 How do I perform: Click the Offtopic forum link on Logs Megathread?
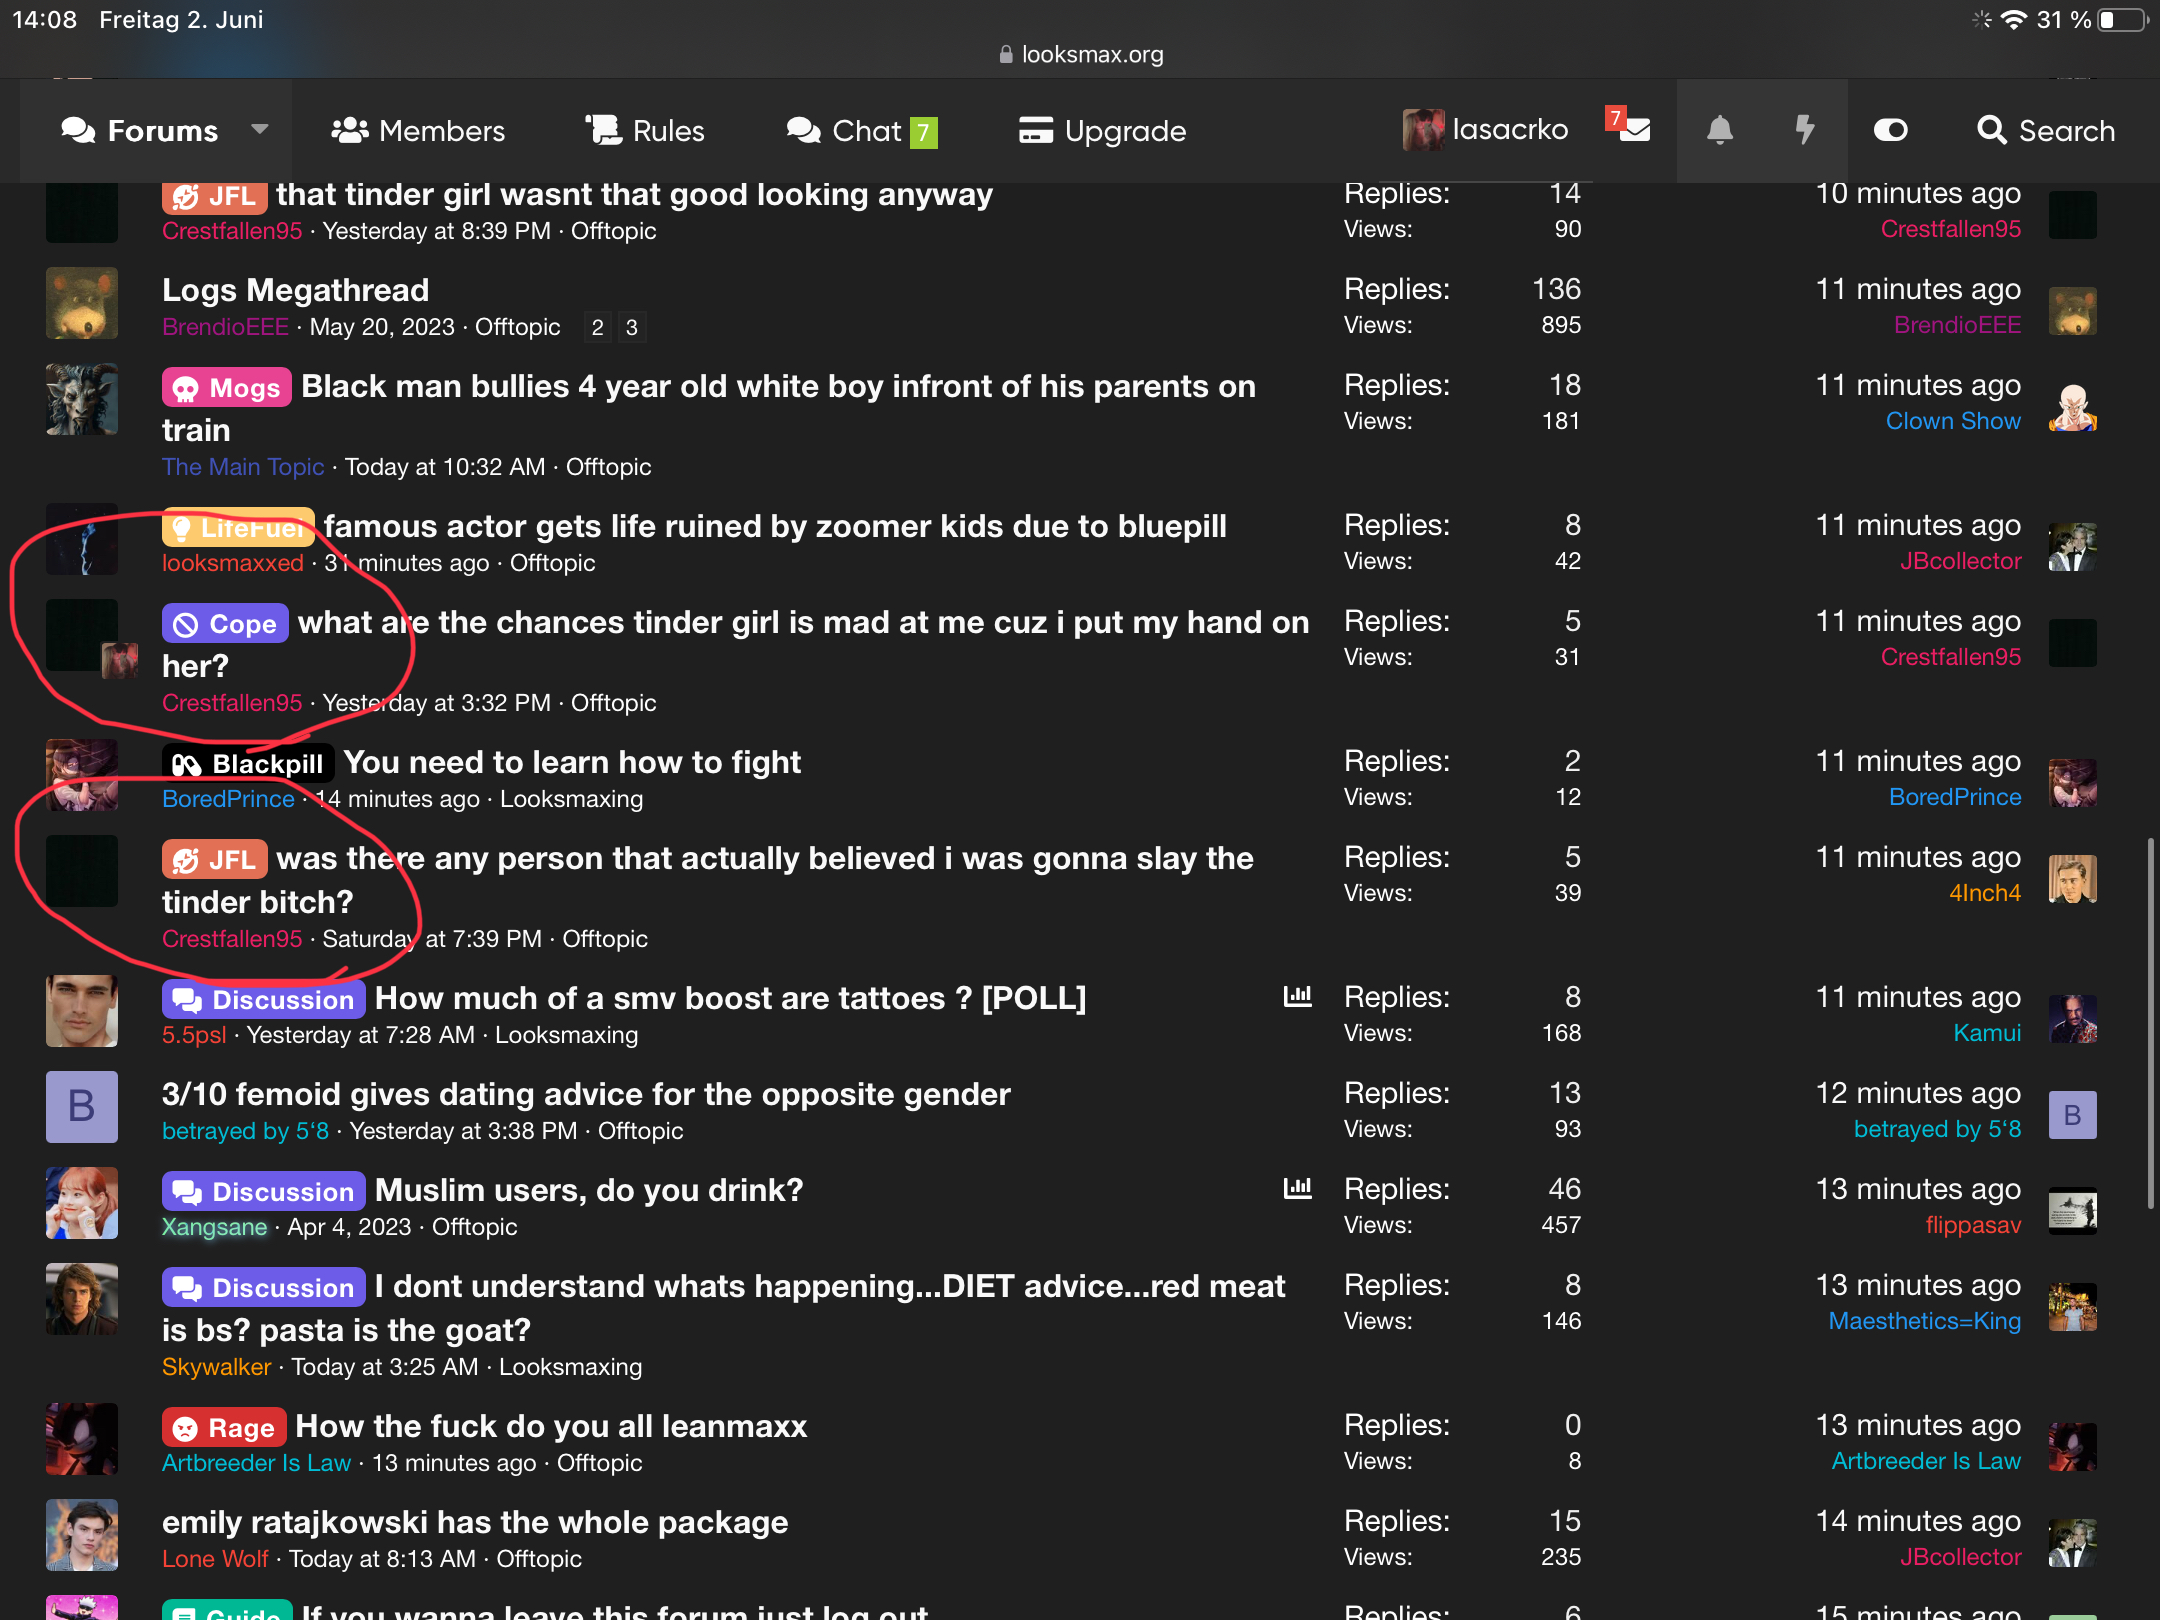517,327
